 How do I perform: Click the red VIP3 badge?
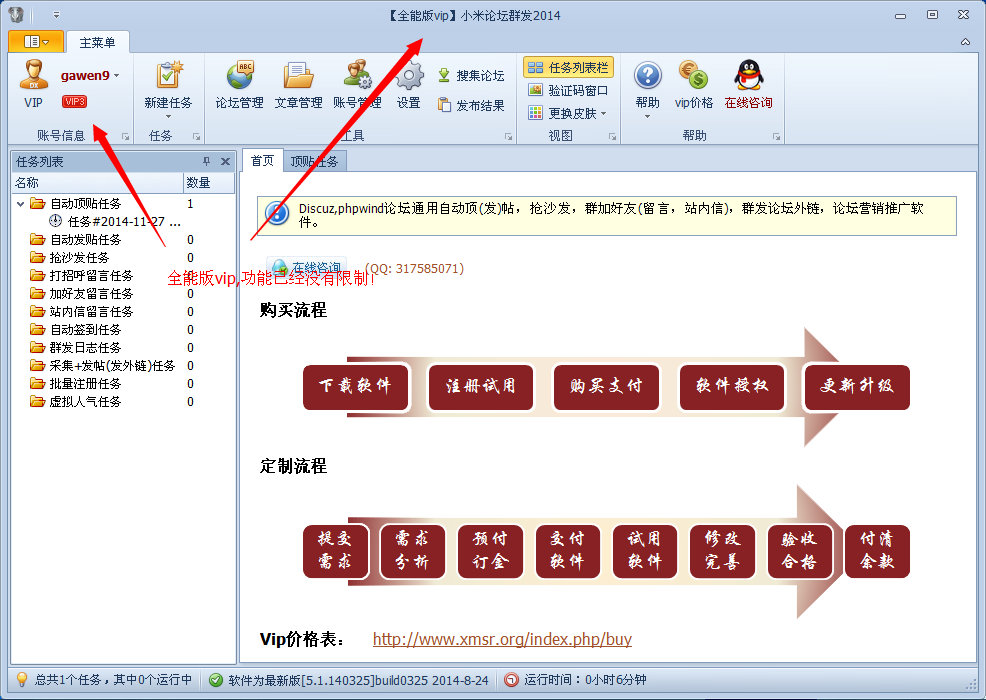[x=74, y=102]
